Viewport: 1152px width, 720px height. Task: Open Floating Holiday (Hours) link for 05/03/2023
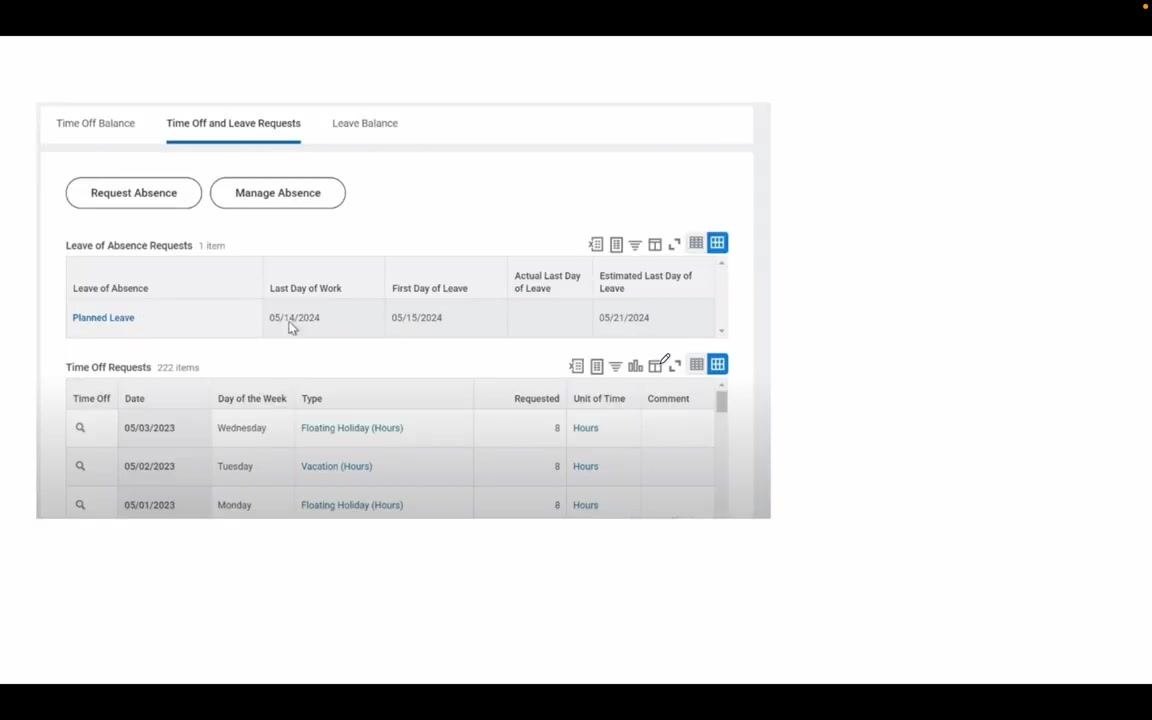click(x=352, y=428)
